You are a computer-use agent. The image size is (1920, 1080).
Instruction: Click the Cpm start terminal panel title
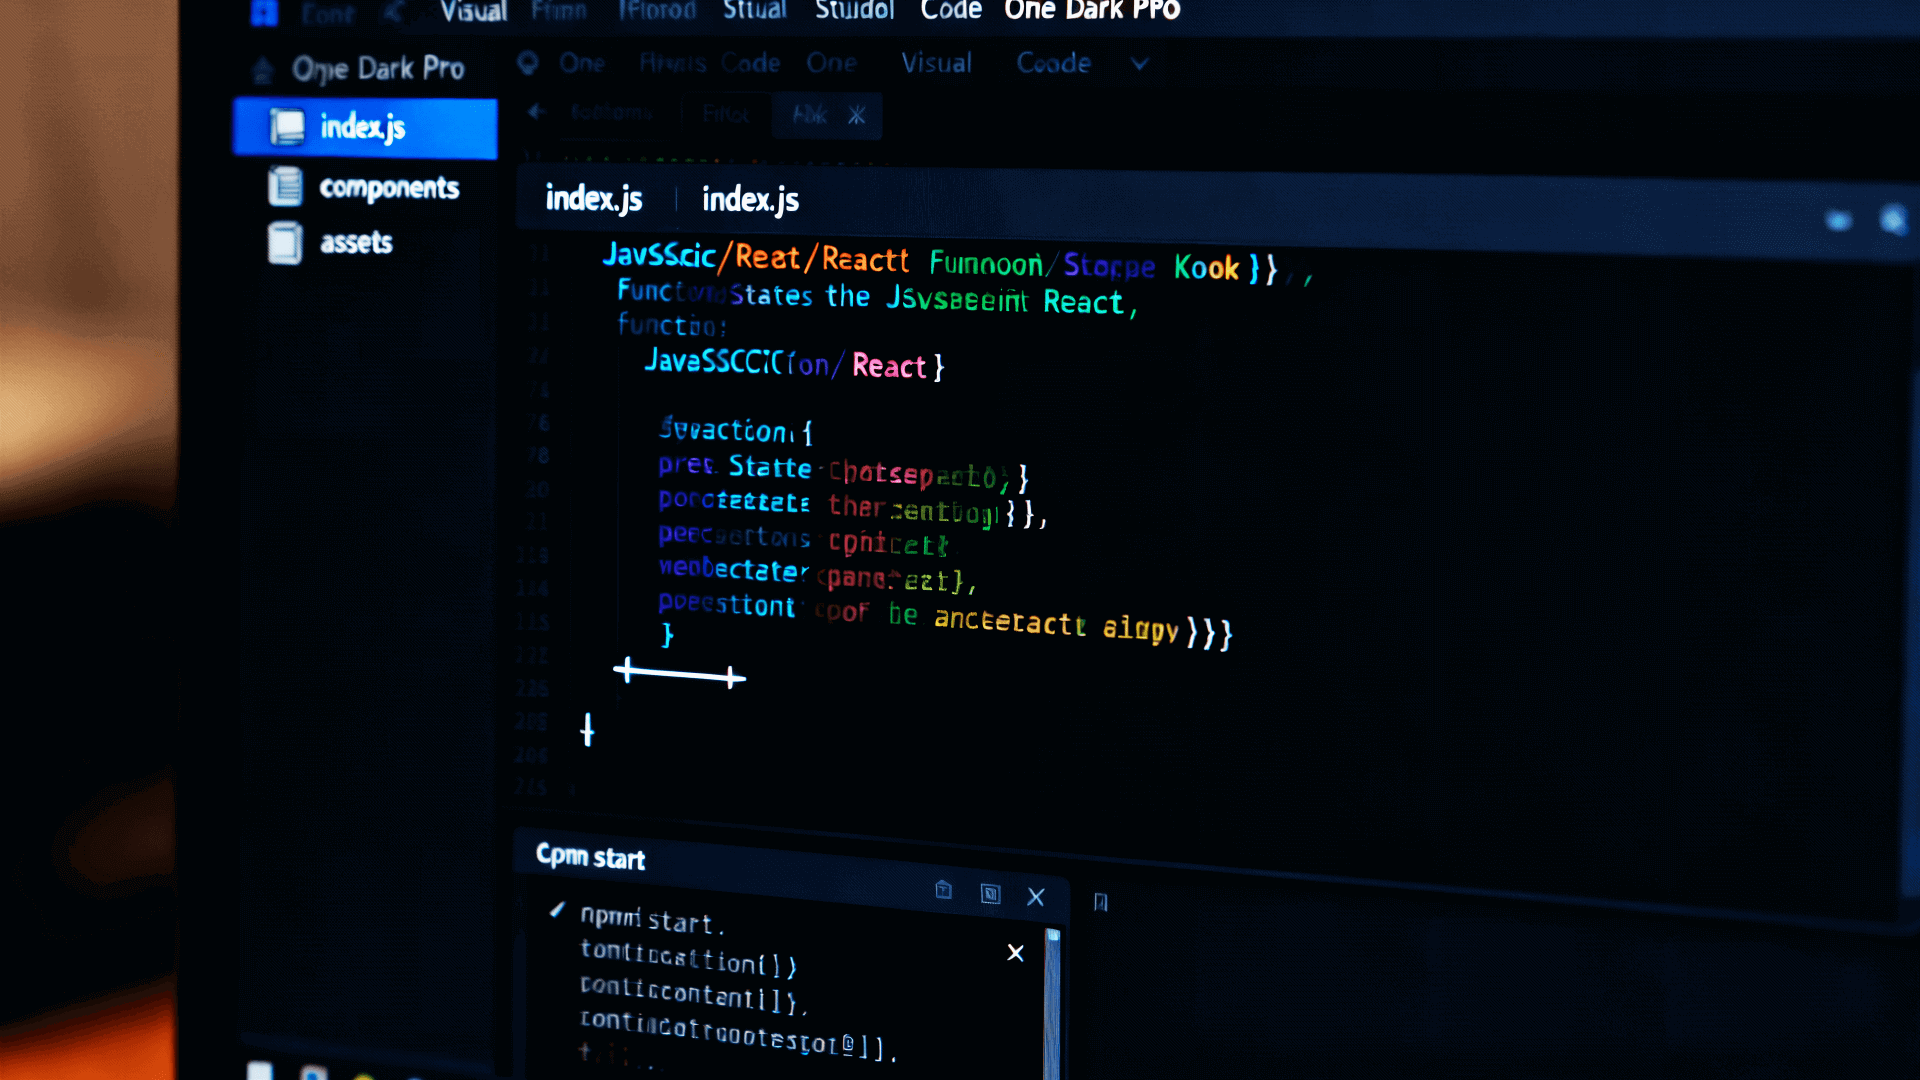(590, 856)
